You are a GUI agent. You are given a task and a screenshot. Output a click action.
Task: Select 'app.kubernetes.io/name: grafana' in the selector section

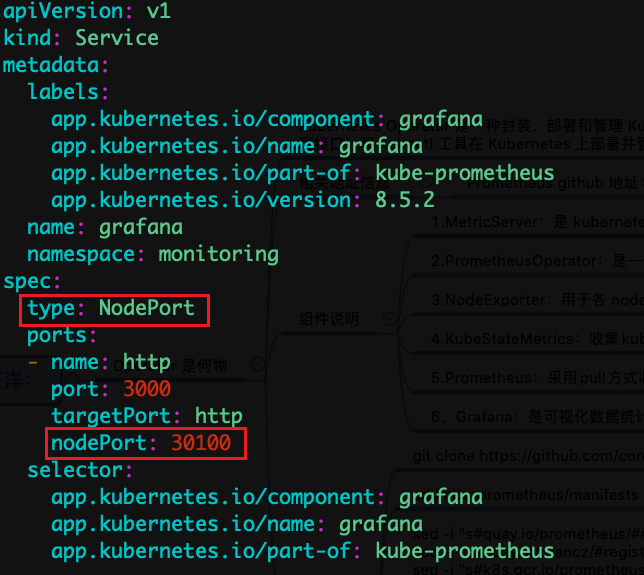(237, 525)
